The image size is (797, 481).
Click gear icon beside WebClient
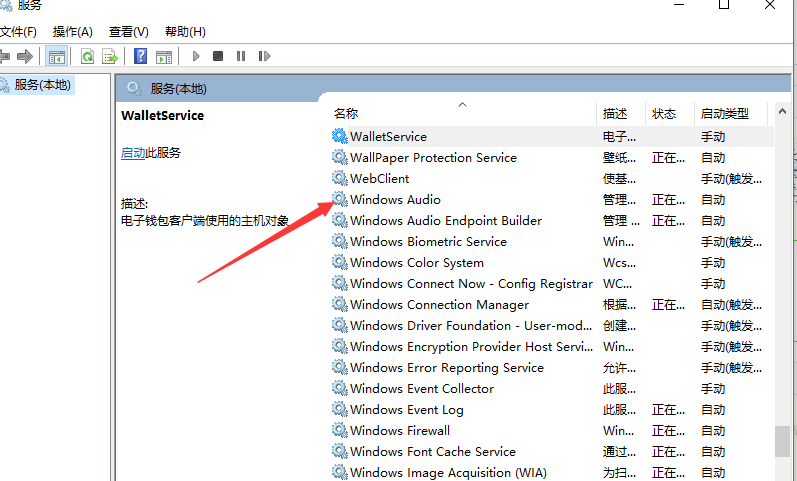pos(340,178)
